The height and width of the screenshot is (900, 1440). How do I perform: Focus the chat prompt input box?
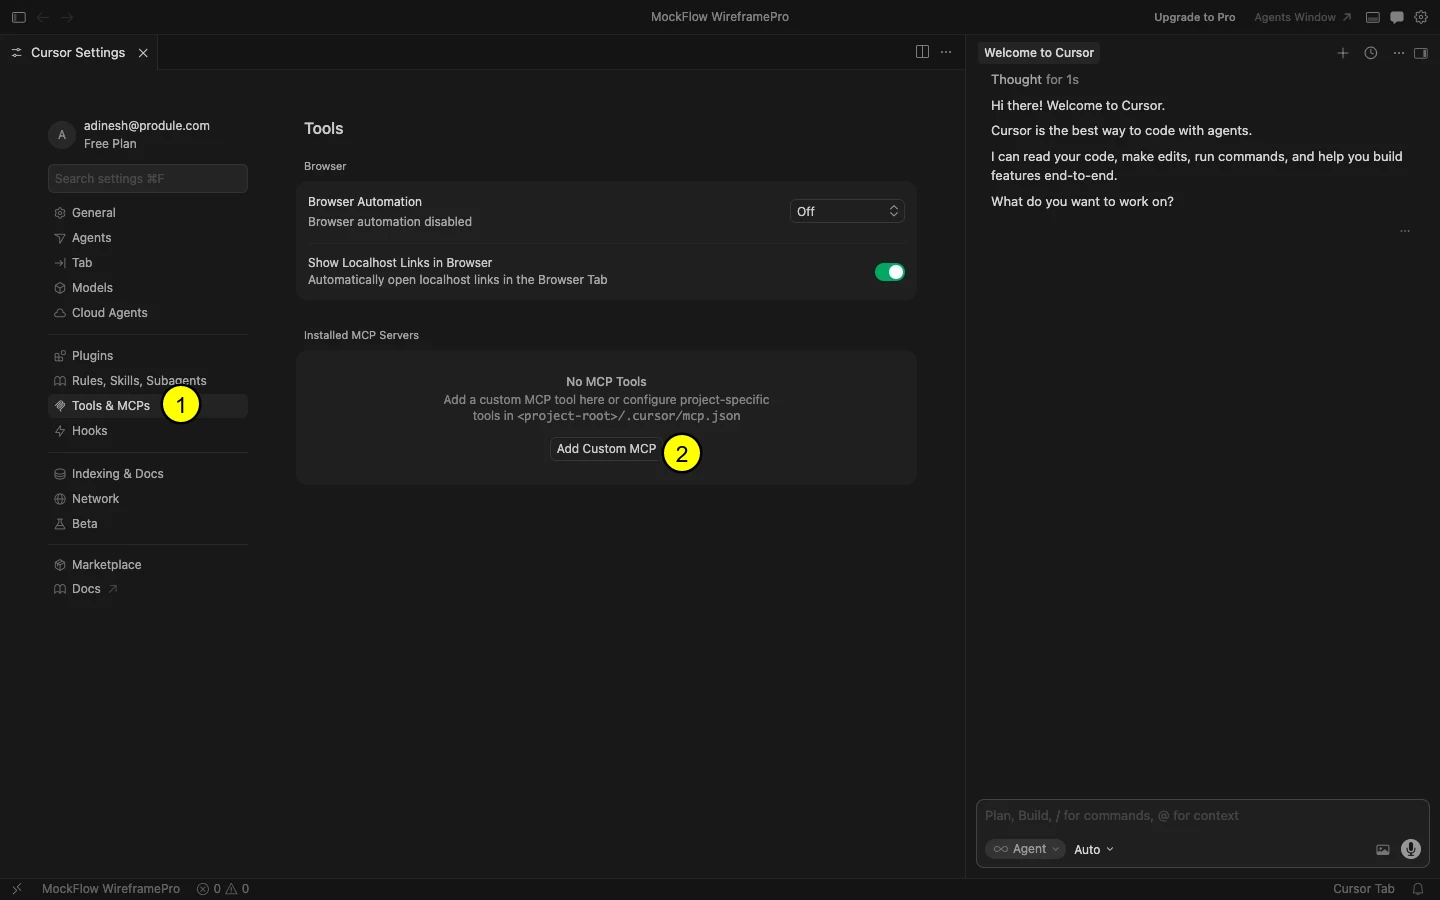1202,816
